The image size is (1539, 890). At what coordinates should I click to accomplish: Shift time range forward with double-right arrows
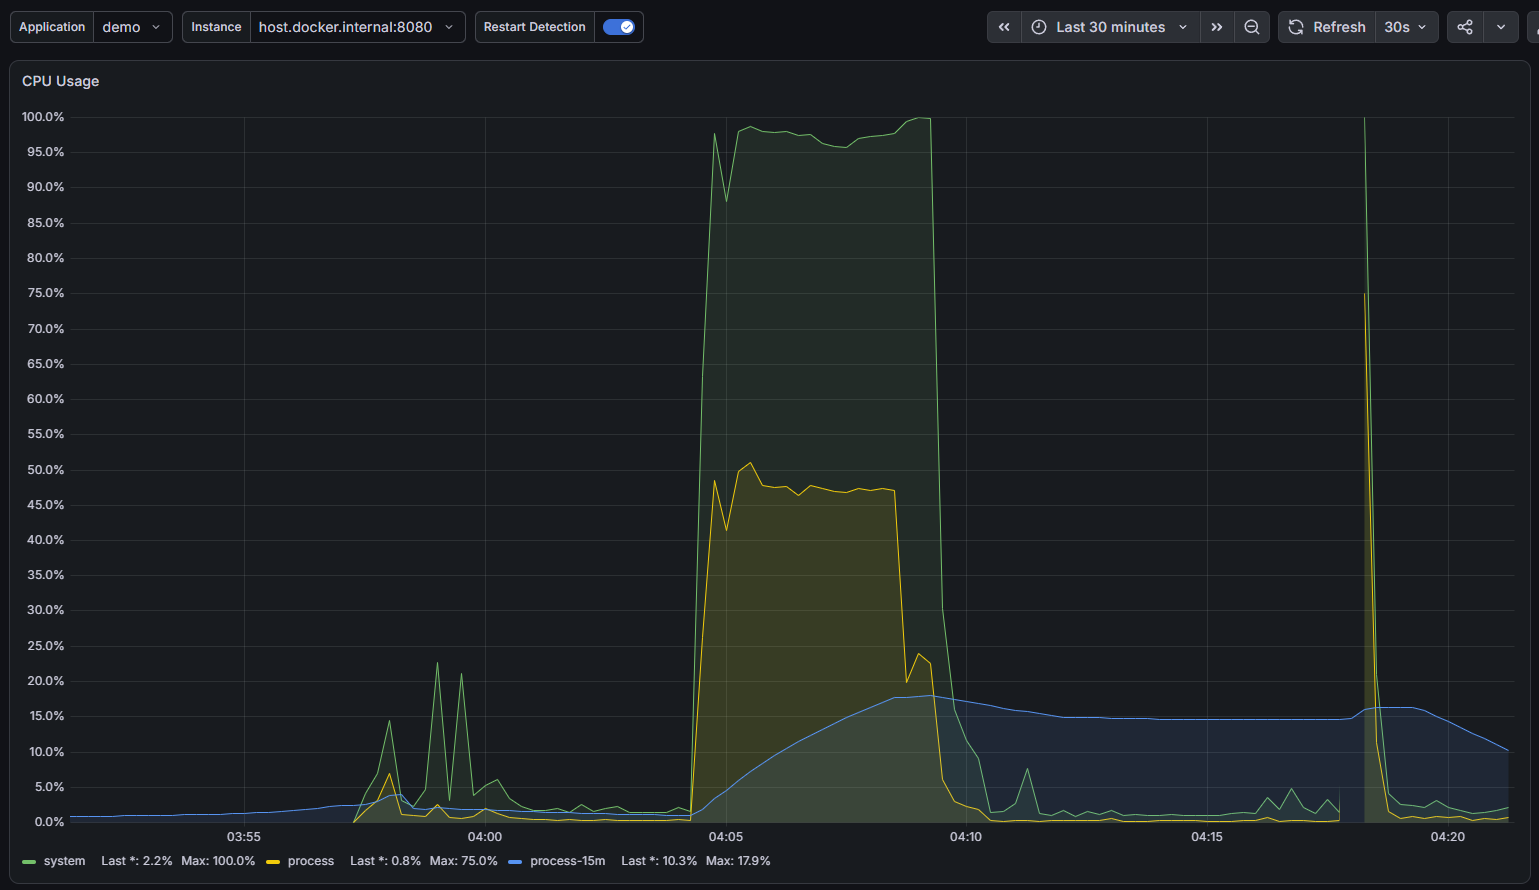pyautogui.click(x=1217, y=27)
